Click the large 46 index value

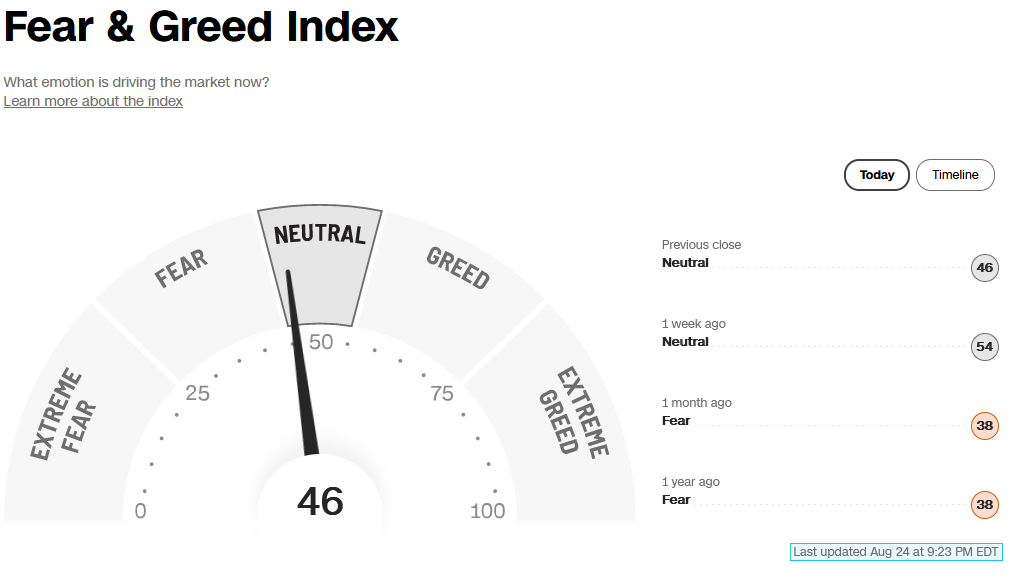(320, 502)
